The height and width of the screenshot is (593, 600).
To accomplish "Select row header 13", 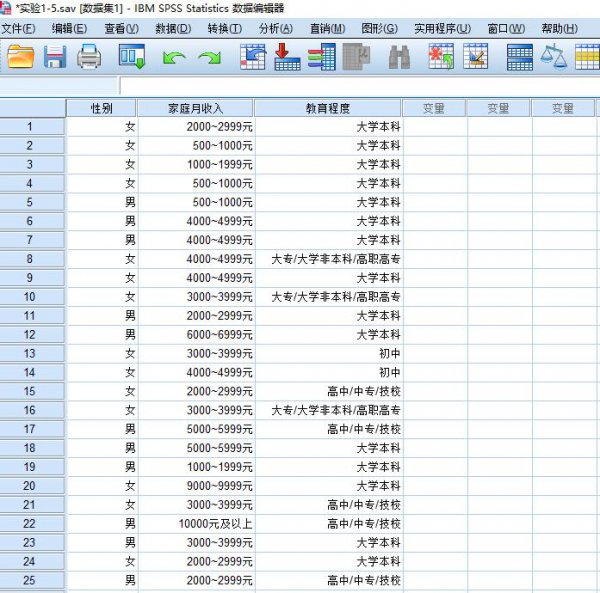I will pyautogui.click(x=32, y=354).
